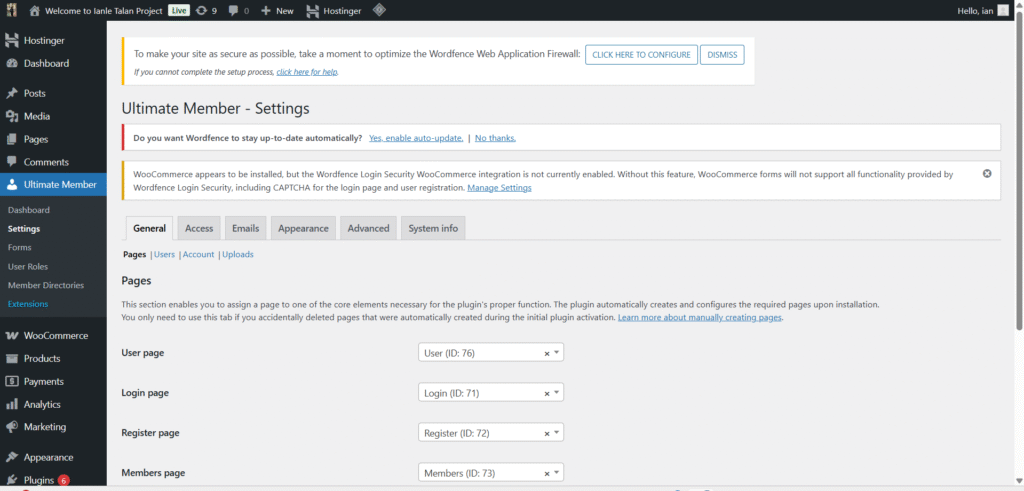Dismiss the WooCommerce integration notice
This screenshot has width=1024, height=491.
(987, 173)
